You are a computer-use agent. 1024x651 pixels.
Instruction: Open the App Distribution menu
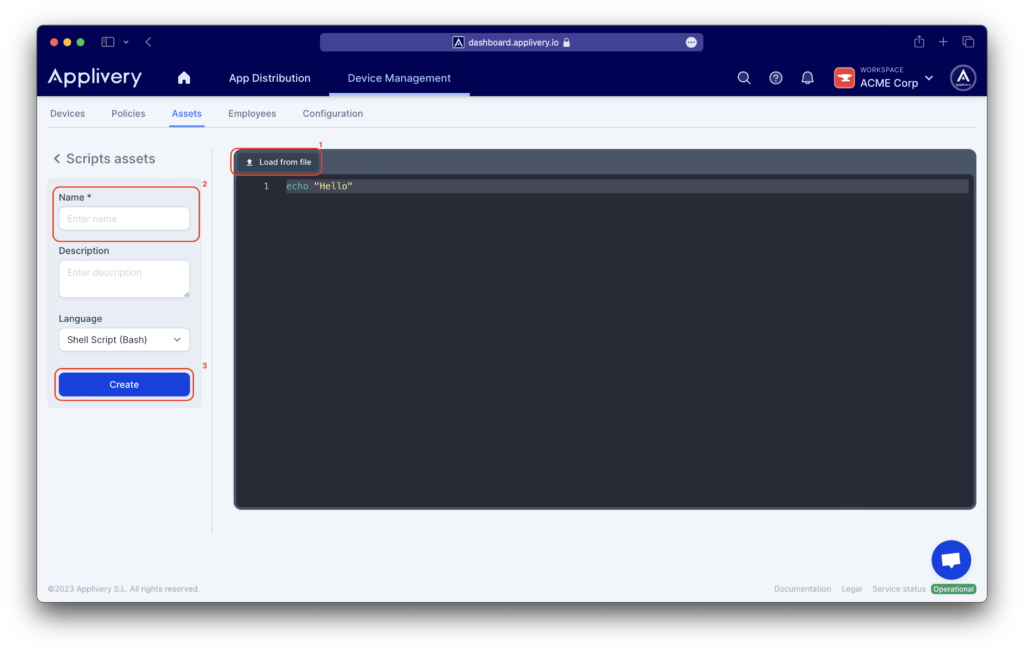[270, 78]
